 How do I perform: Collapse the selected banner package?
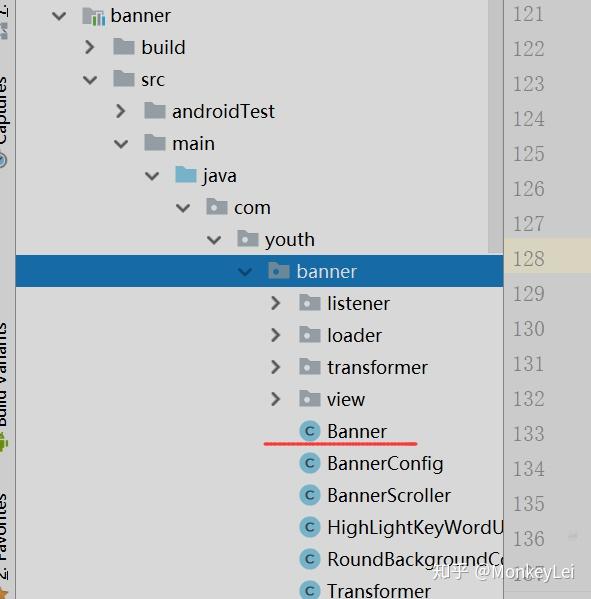244,272
